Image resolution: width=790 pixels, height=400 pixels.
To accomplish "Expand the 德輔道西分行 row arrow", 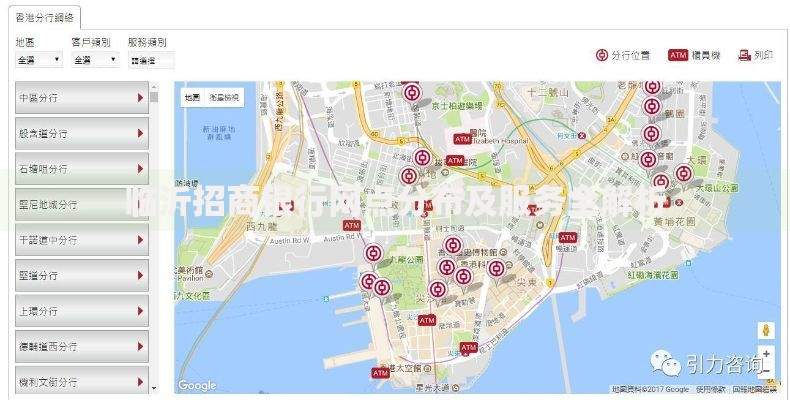I will click(141, 347).
